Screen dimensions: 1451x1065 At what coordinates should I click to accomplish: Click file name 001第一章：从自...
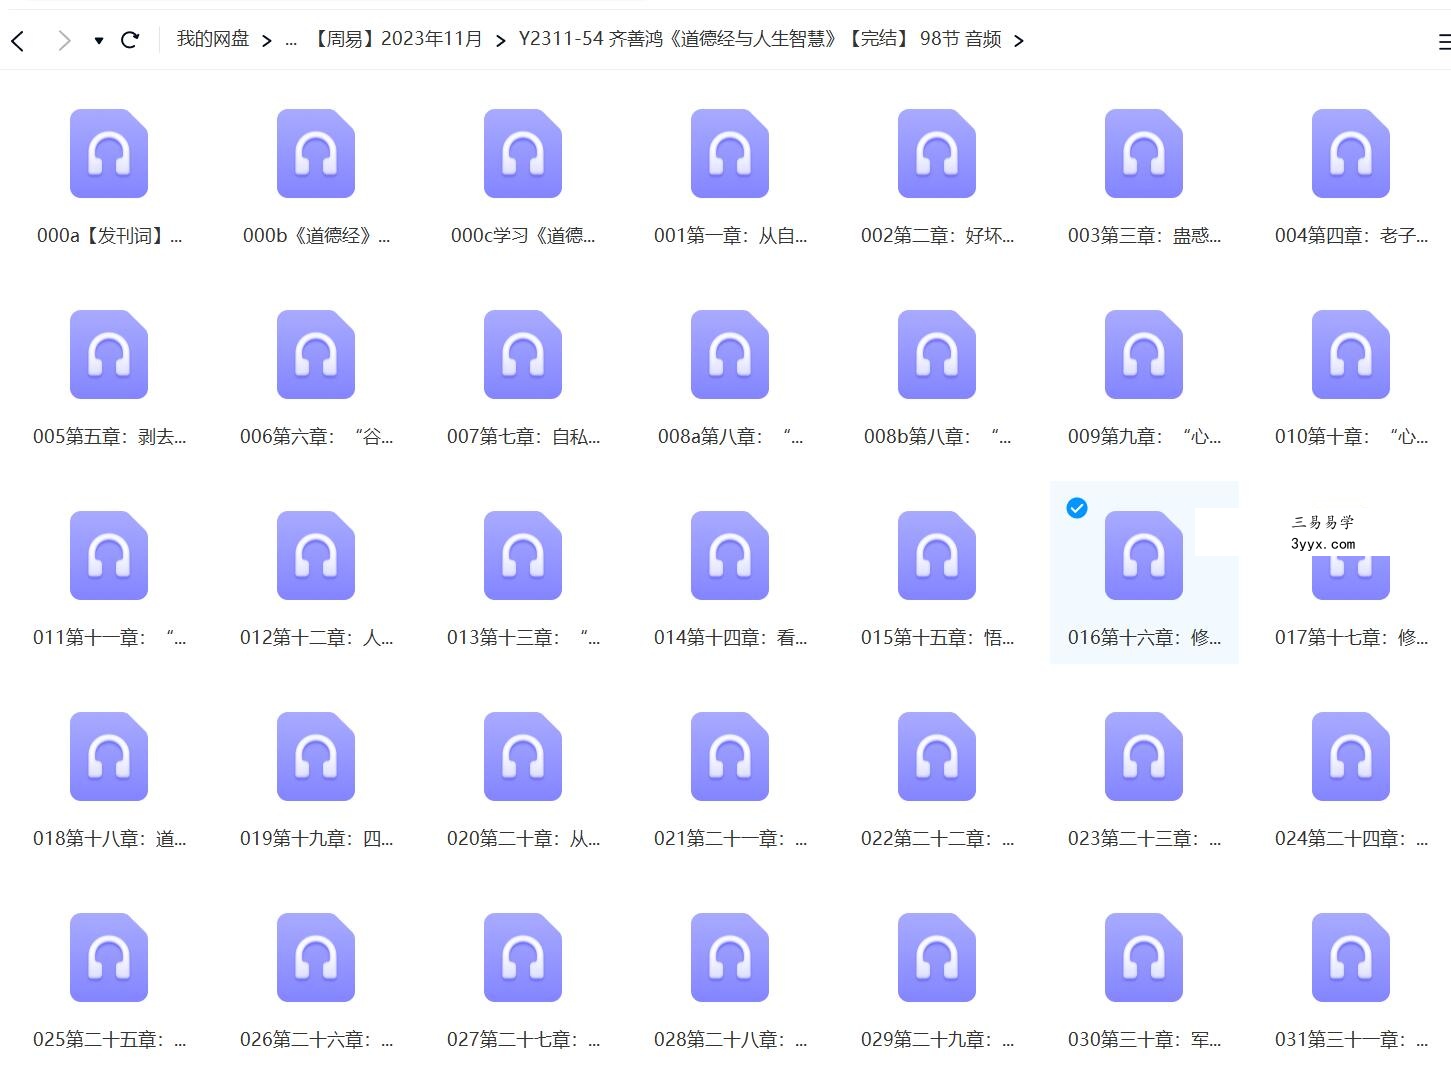tap(730, 235)
